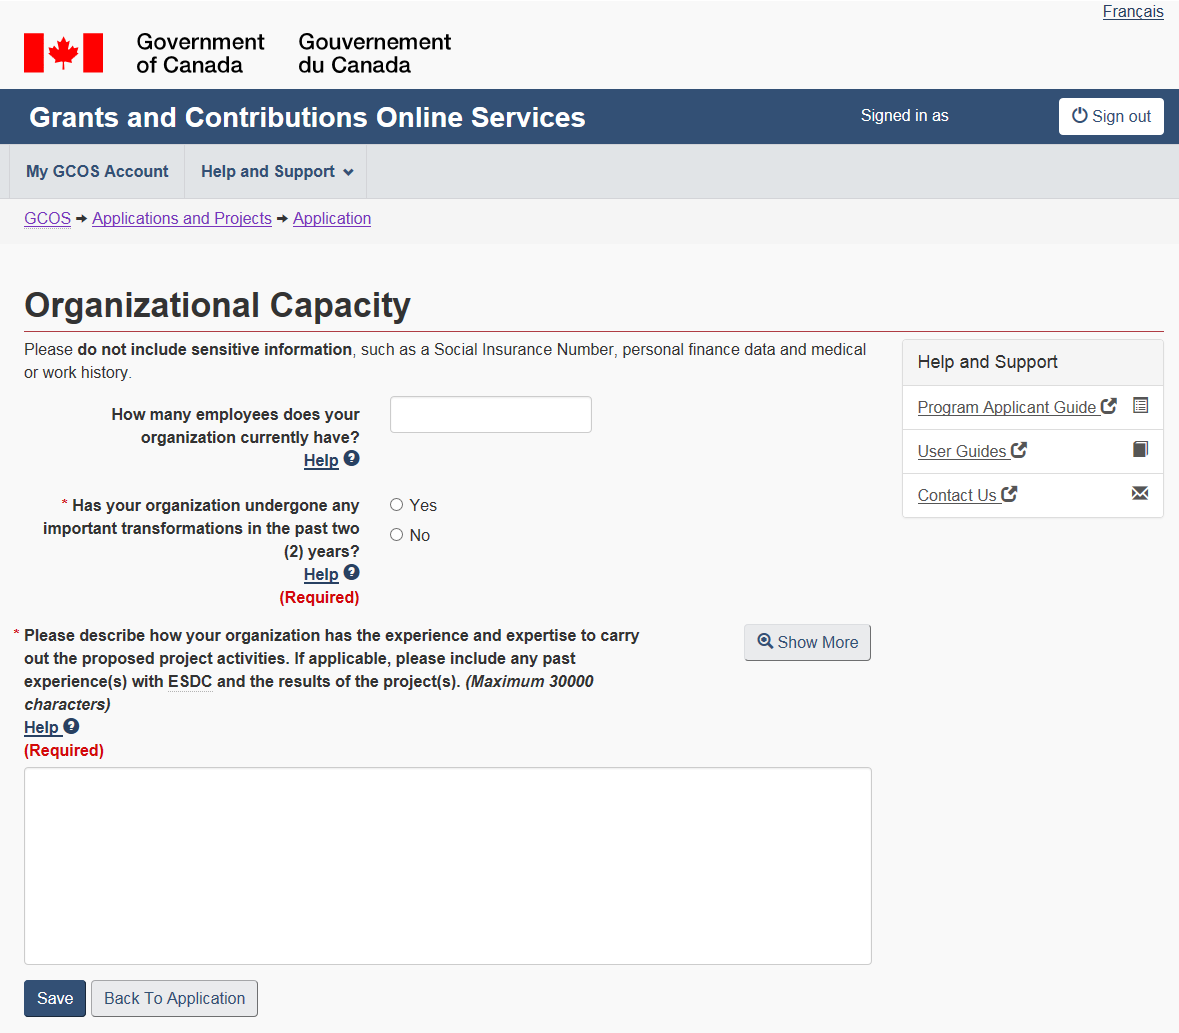Click help icon above experience text area
1179x1033 pixels.
(x=71, y=727)
